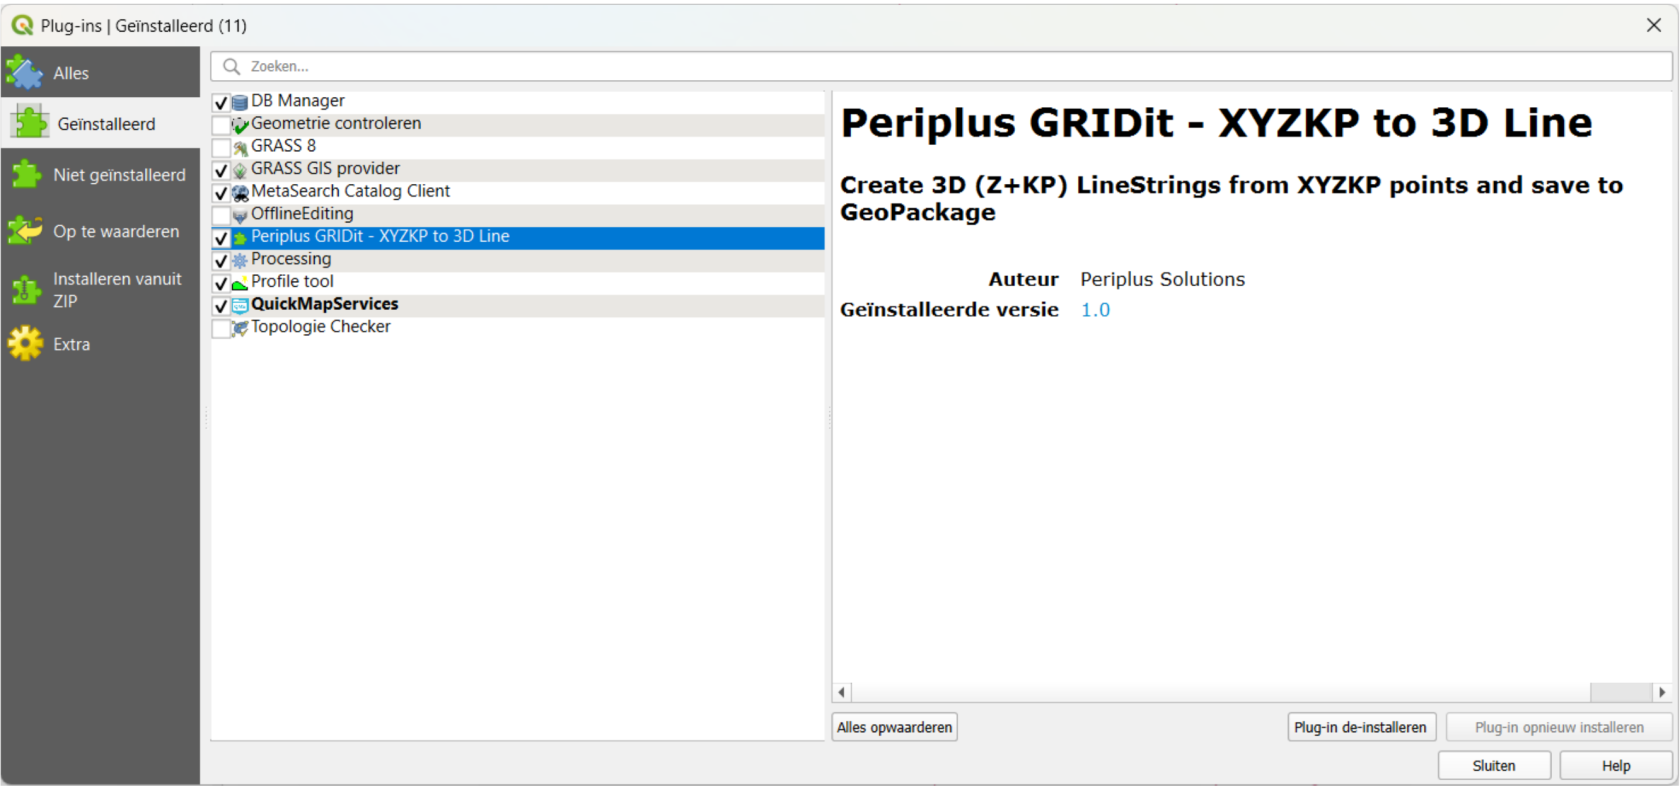Disable the DB Manager checkbox
1680x787 pixels.
pyautogui.click(x=221, y=102)
